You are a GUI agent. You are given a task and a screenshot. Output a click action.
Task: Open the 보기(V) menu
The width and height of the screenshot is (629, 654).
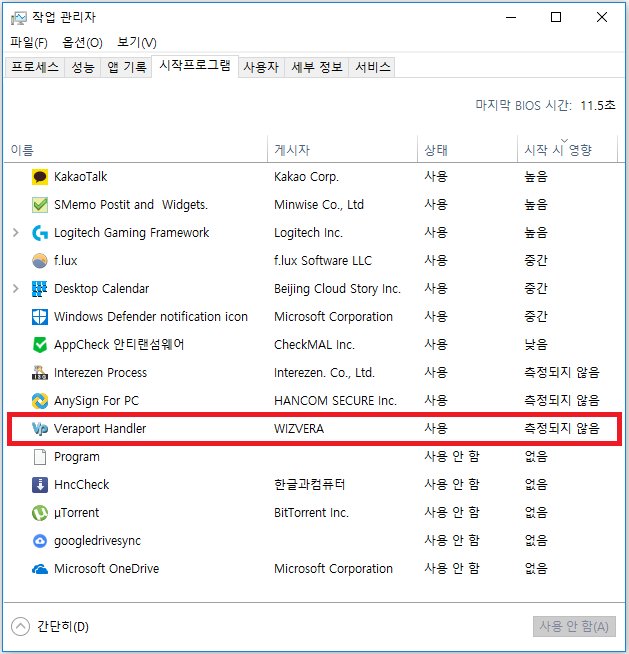137,43
